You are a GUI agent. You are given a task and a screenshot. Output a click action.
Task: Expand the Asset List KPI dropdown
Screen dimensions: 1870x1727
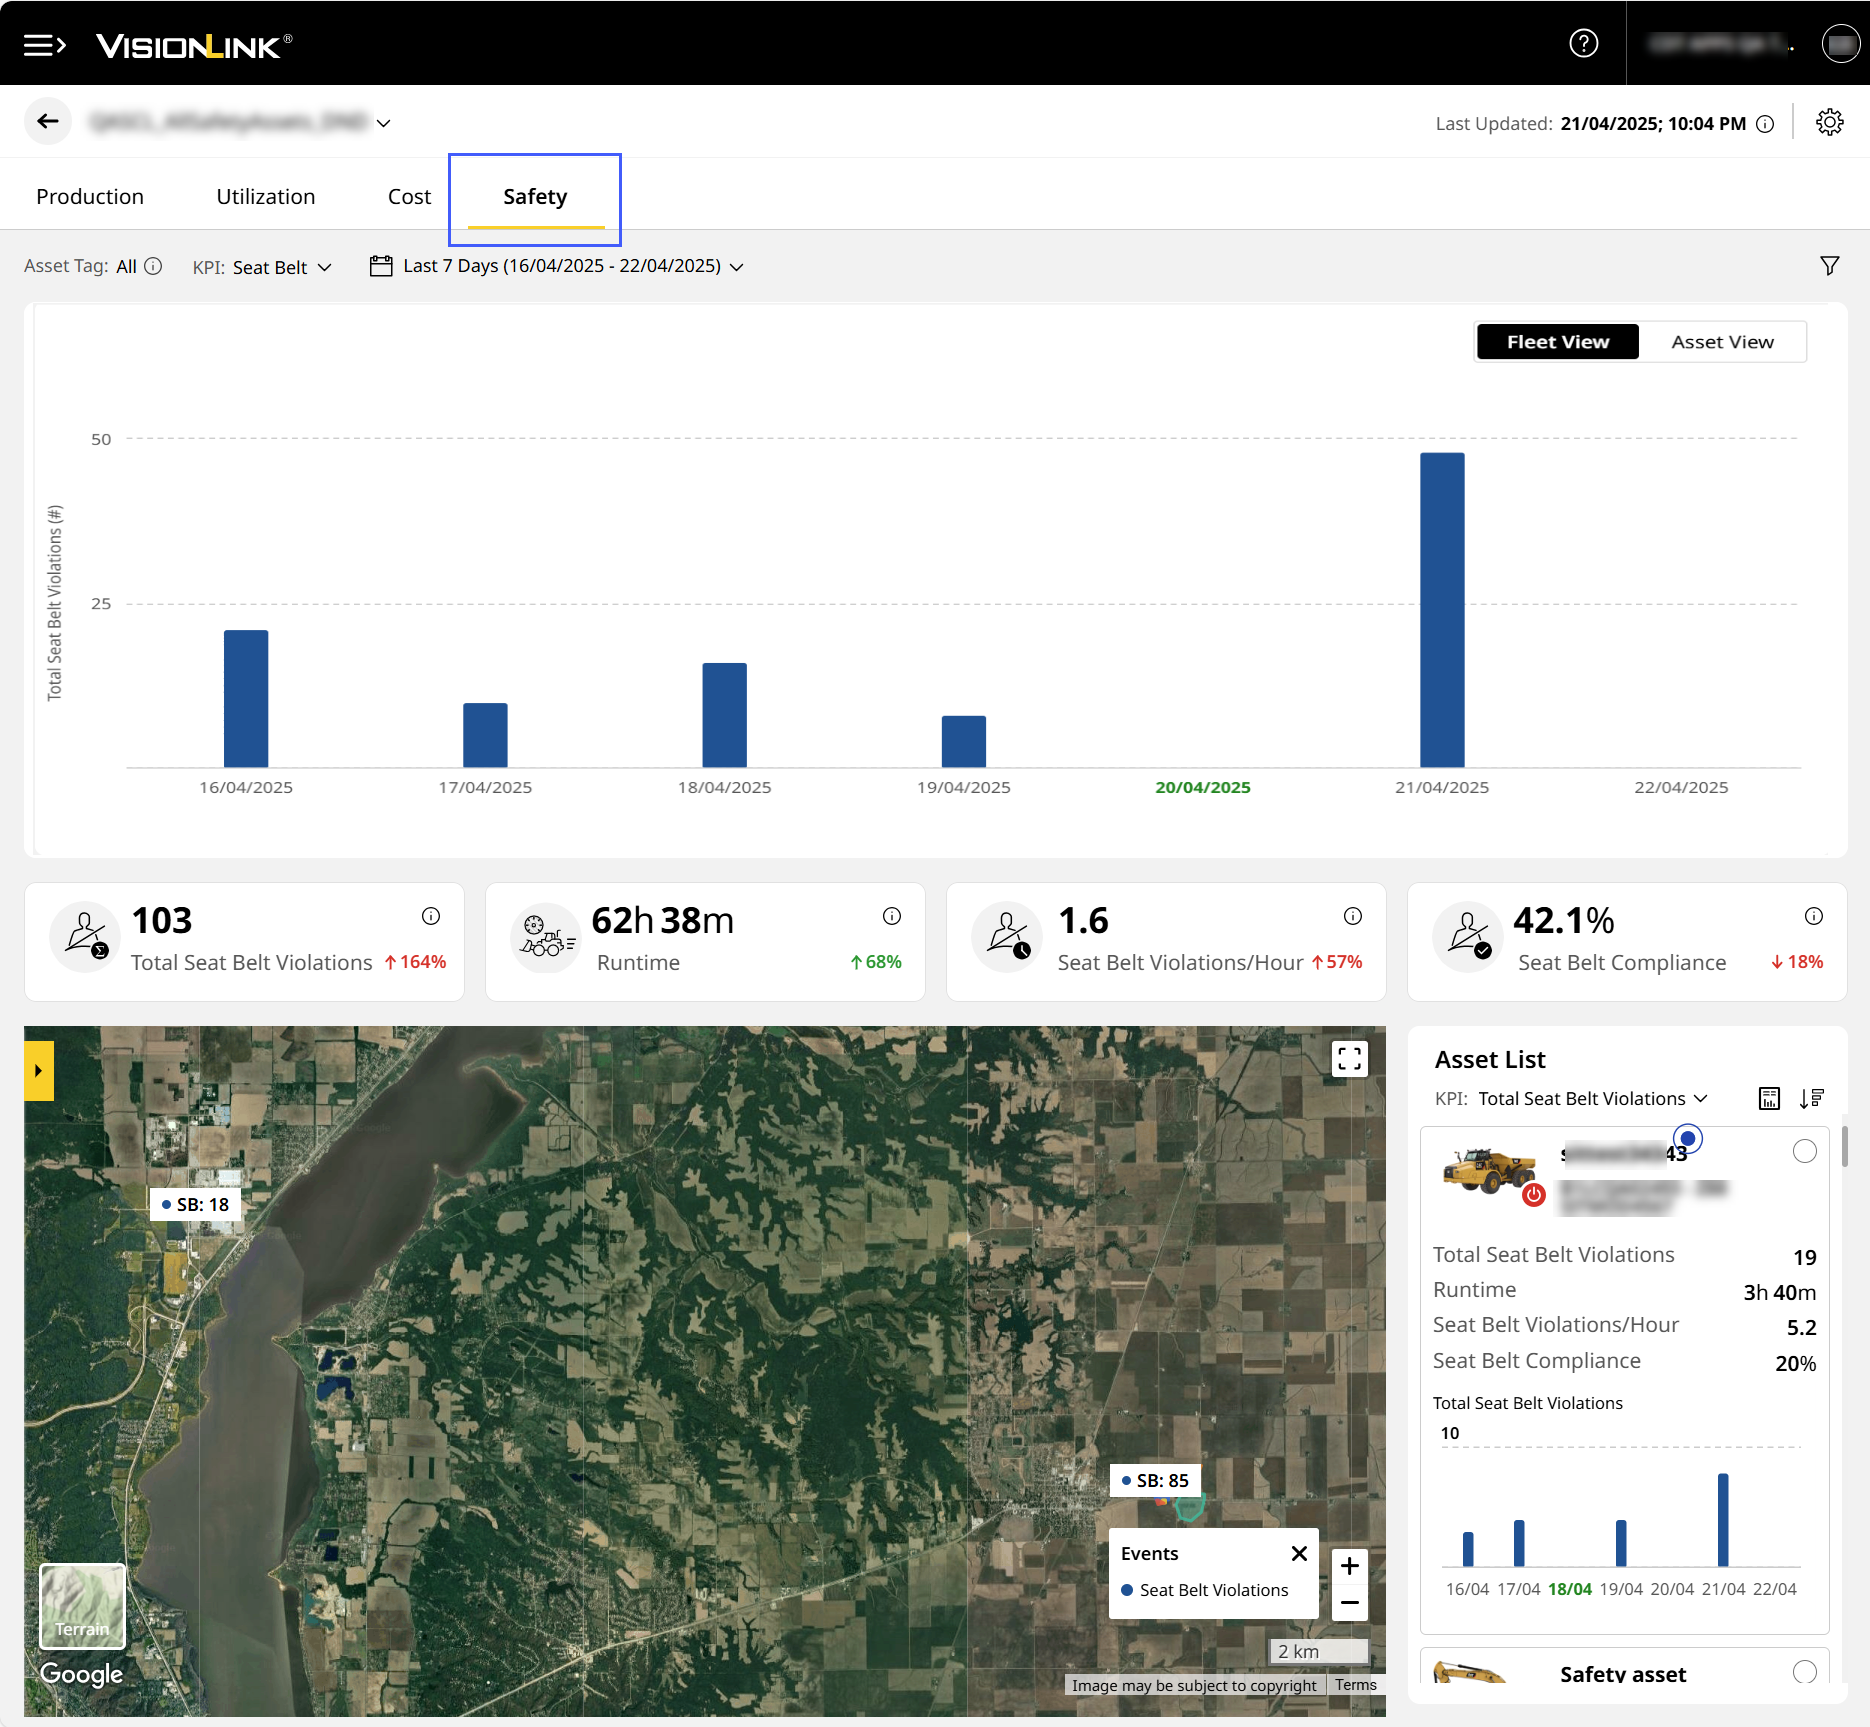click(x=1592, y=1099)
